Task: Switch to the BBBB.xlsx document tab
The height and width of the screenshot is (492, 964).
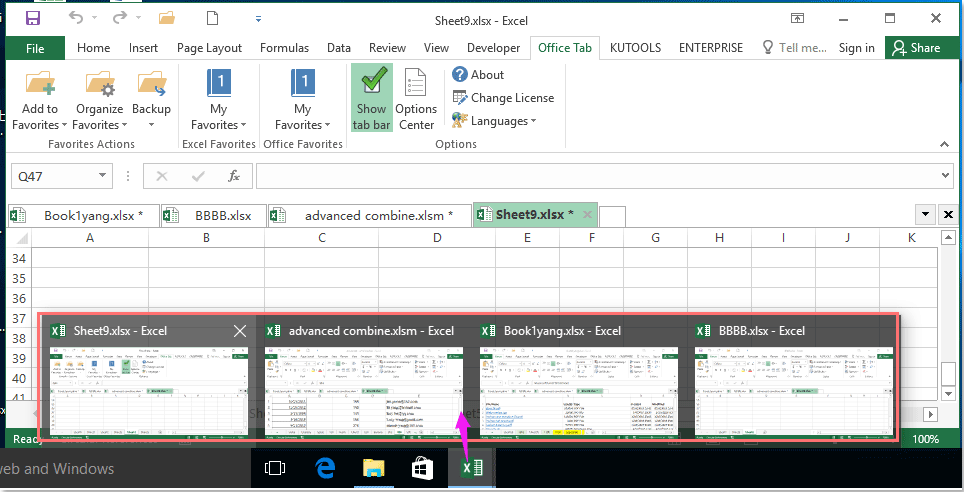Action: (x=214, y=215)
